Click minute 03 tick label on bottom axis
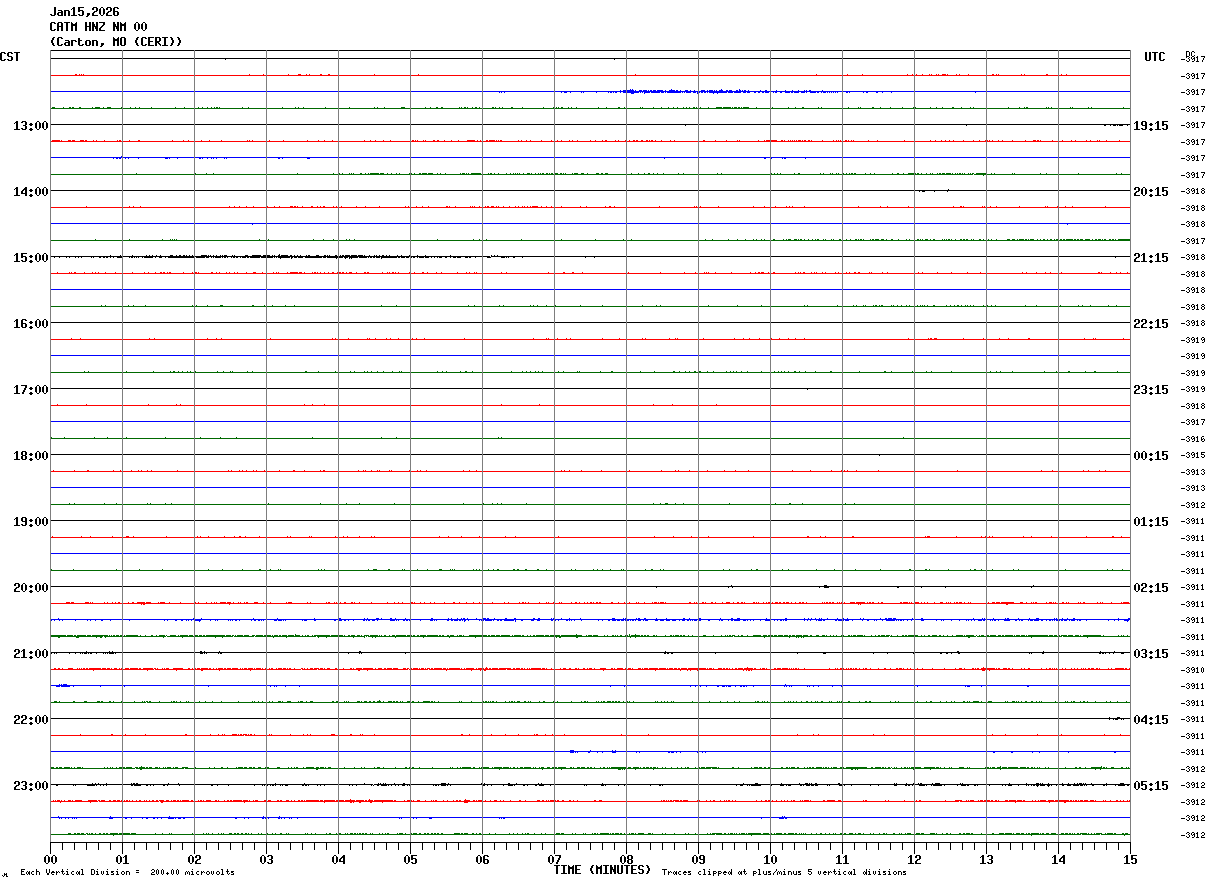 click(x=266, y=859)
